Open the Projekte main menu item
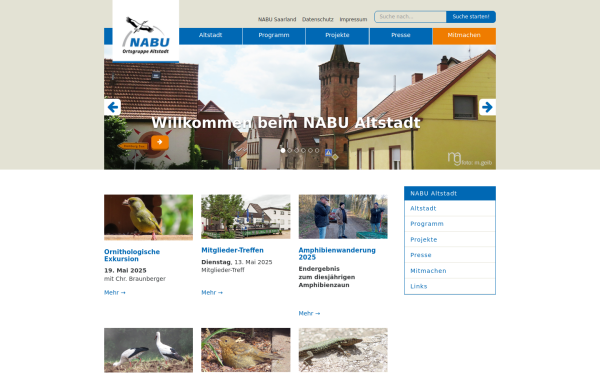Image resolution: width=600 pixels, height=375 pixels. tap(338, 36)
